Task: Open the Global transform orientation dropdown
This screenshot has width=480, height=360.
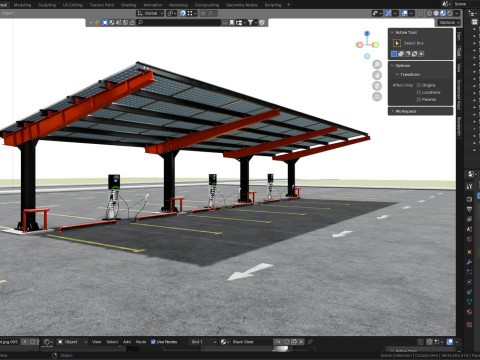Action: pos(150,13)
